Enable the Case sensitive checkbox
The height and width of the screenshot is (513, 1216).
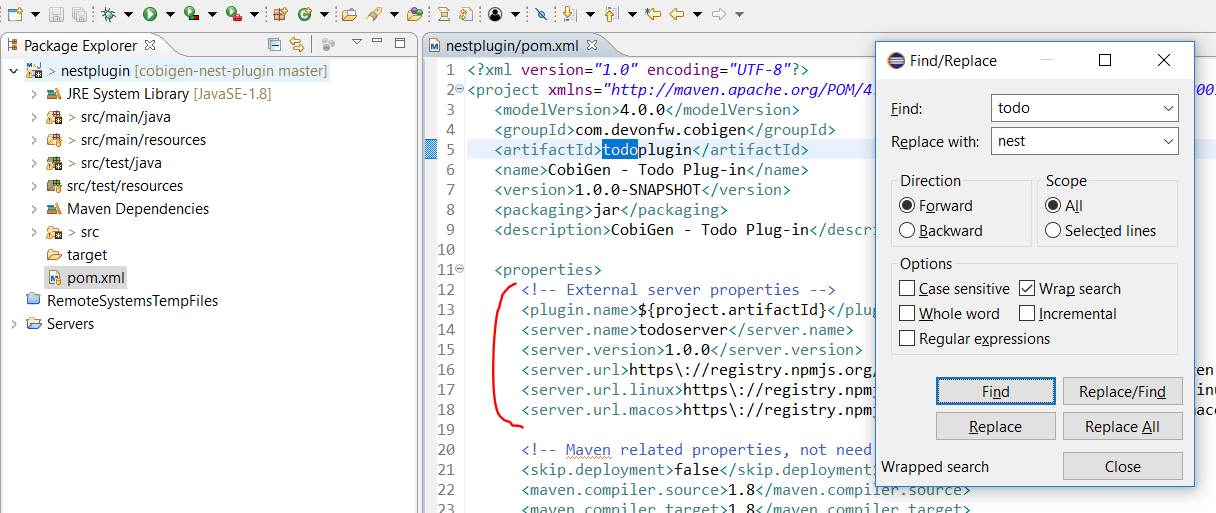click(907, 289)
